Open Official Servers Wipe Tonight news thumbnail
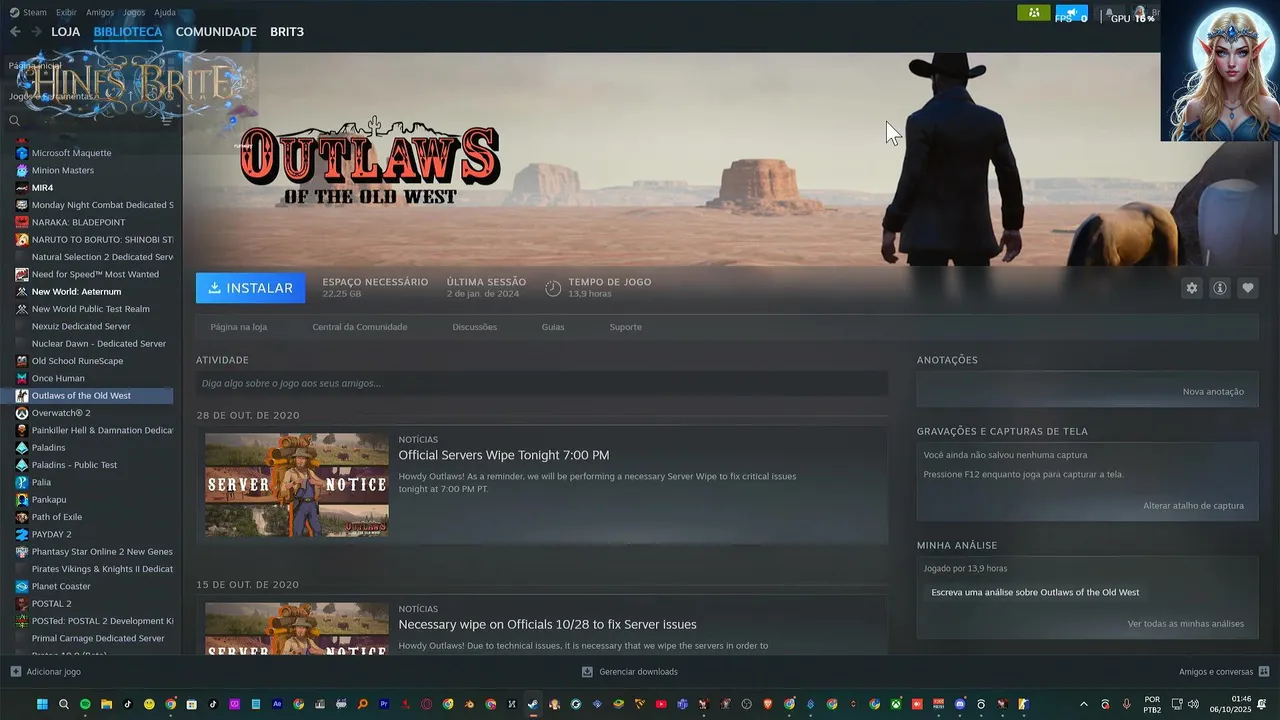This screenshot has width=1280, height=720. click(297, 485)
